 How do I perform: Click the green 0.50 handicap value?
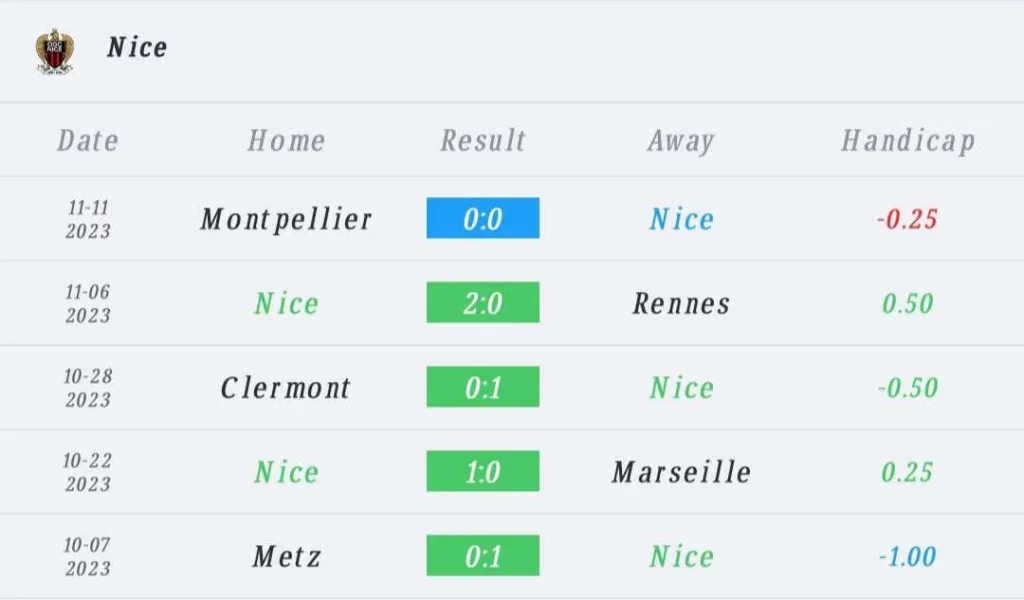pyautogui.click(x=907, y=304)
